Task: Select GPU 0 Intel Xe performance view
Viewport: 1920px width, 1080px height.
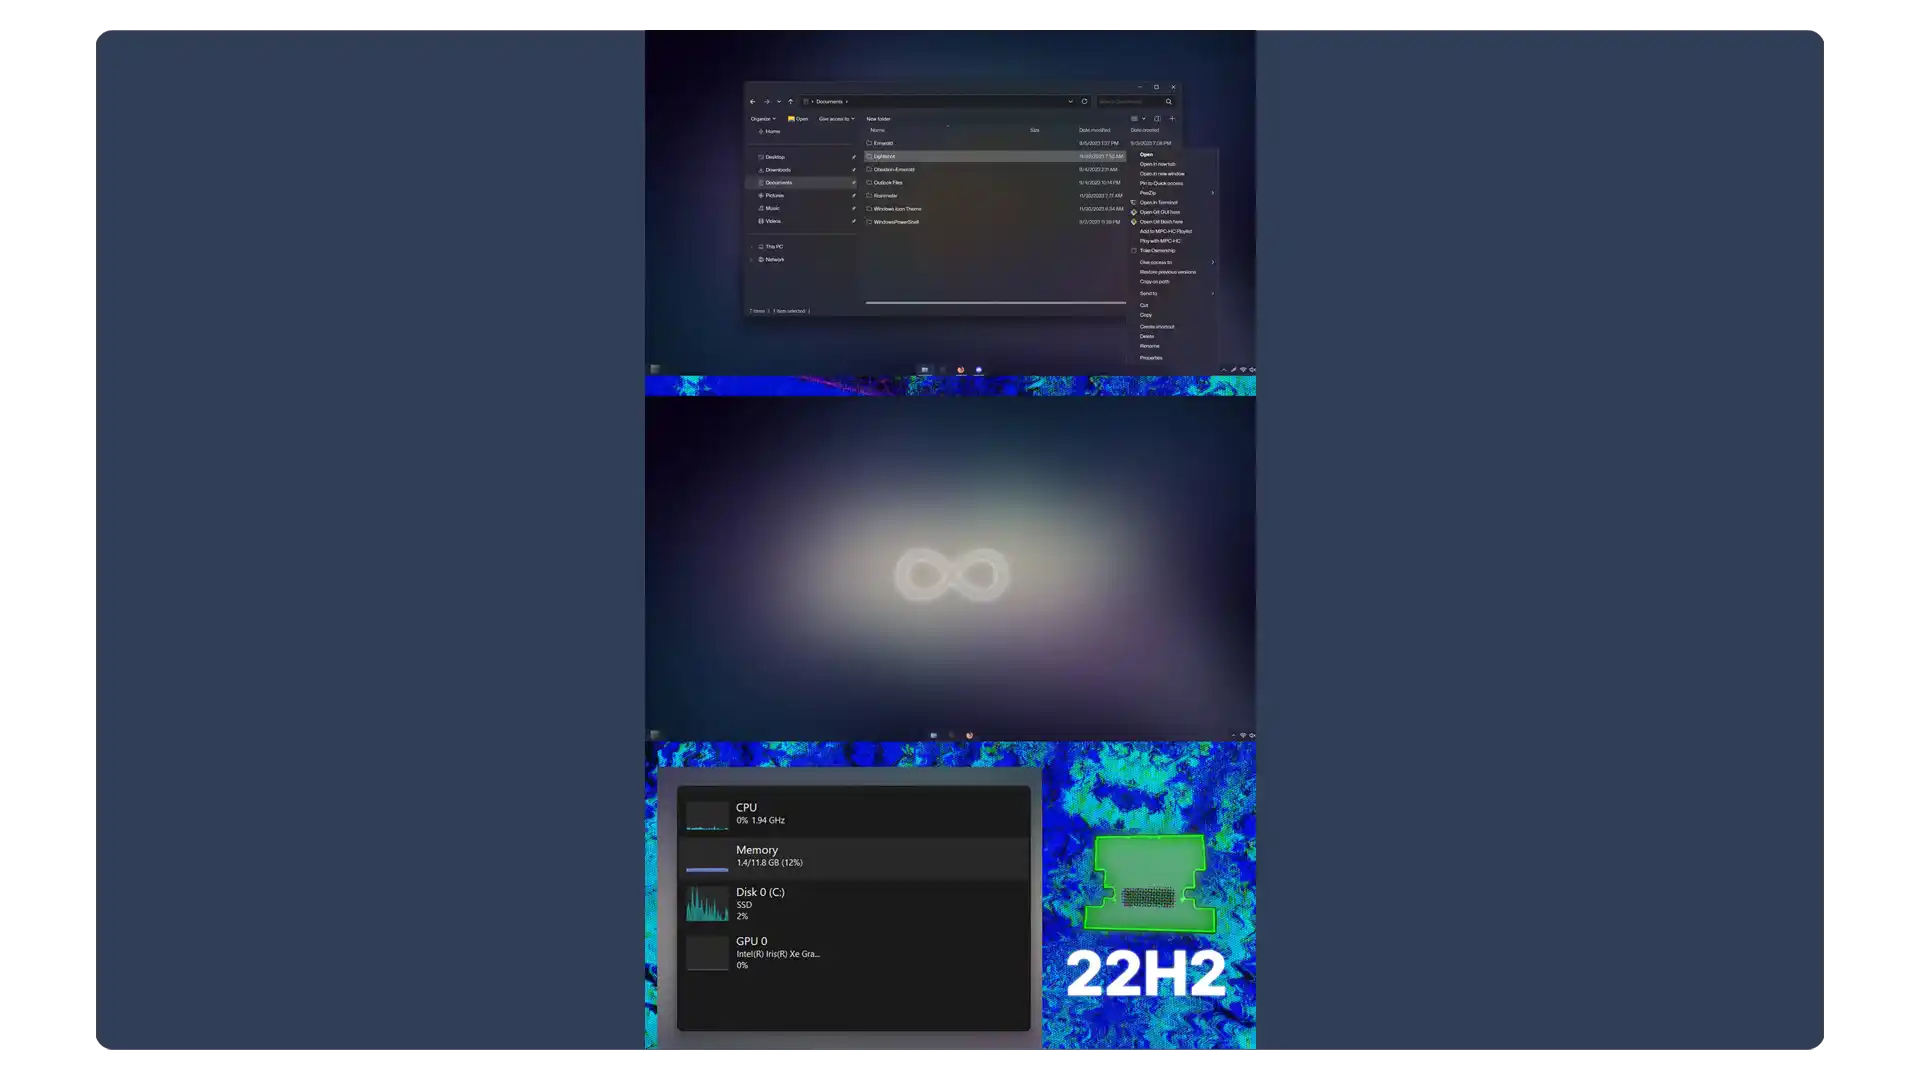Action: click(853, 952)
